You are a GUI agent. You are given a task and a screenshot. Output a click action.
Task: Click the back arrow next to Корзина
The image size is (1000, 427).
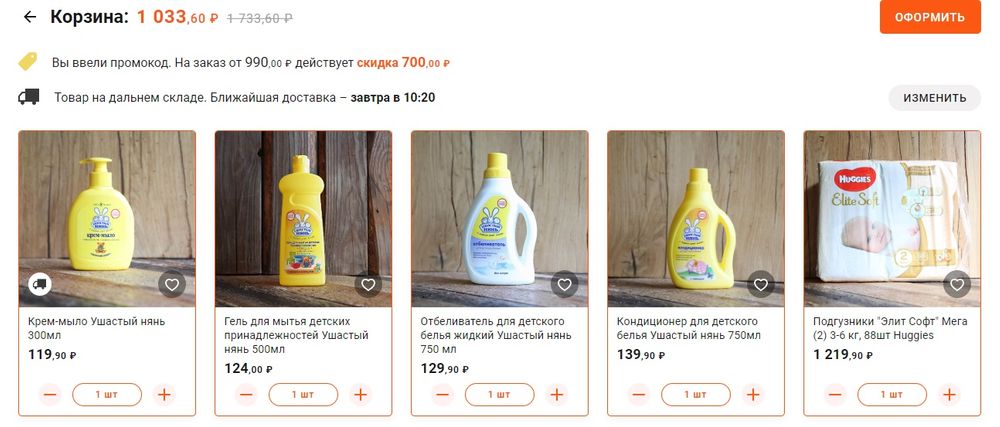pyautogui.click(x=29, y=17)
